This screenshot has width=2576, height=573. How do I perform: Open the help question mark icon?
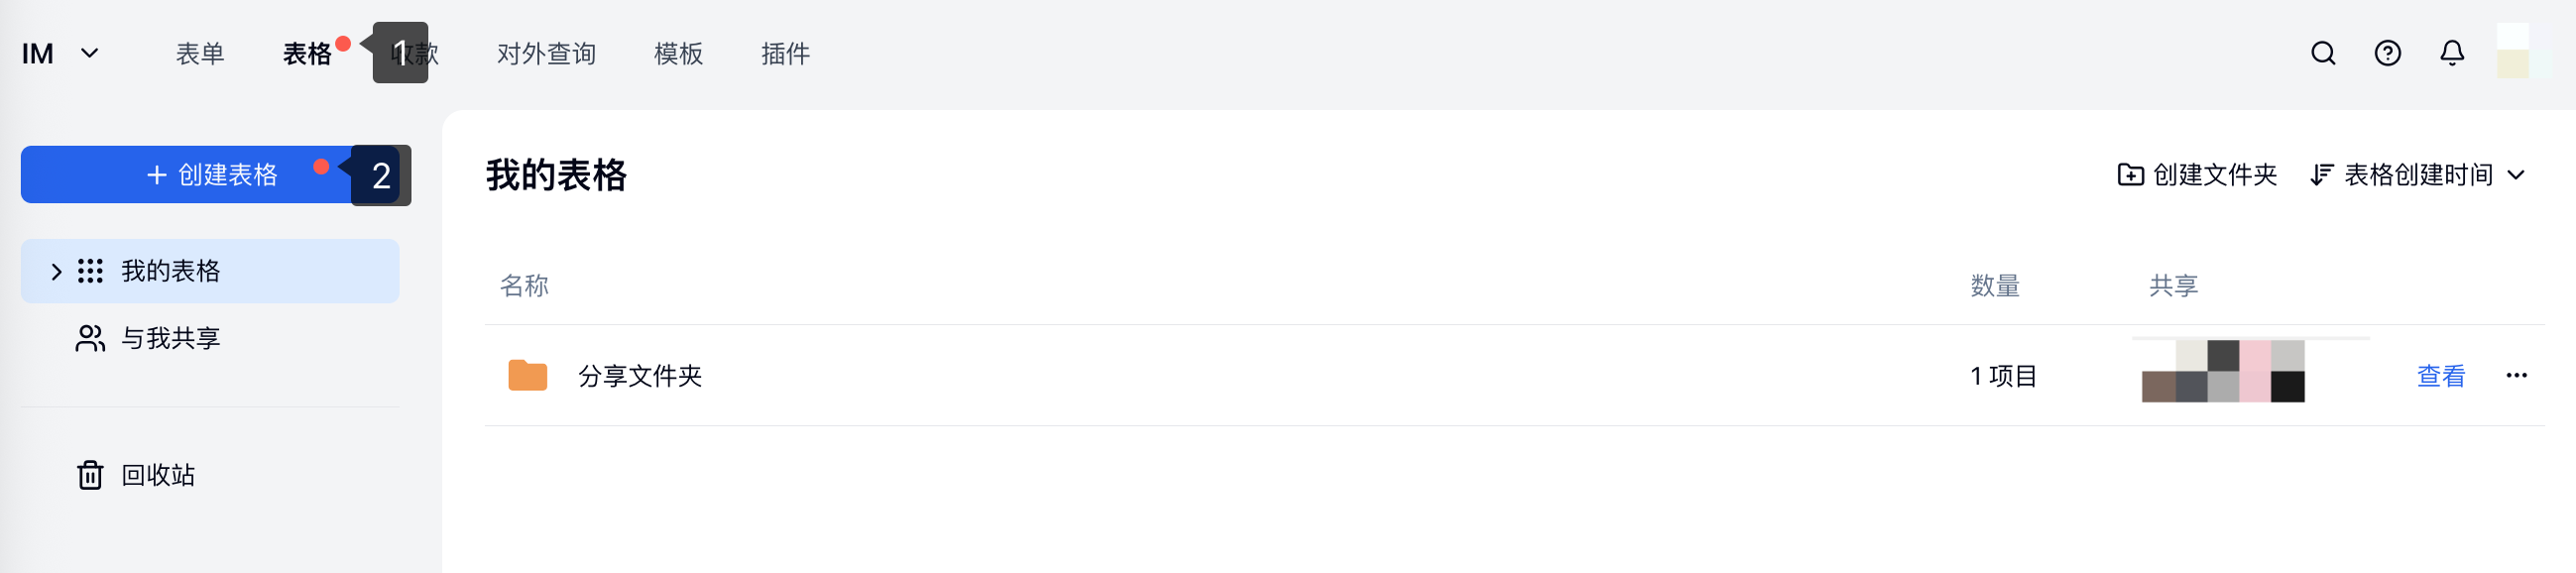pyautogui.click(x=2387, y=53)
